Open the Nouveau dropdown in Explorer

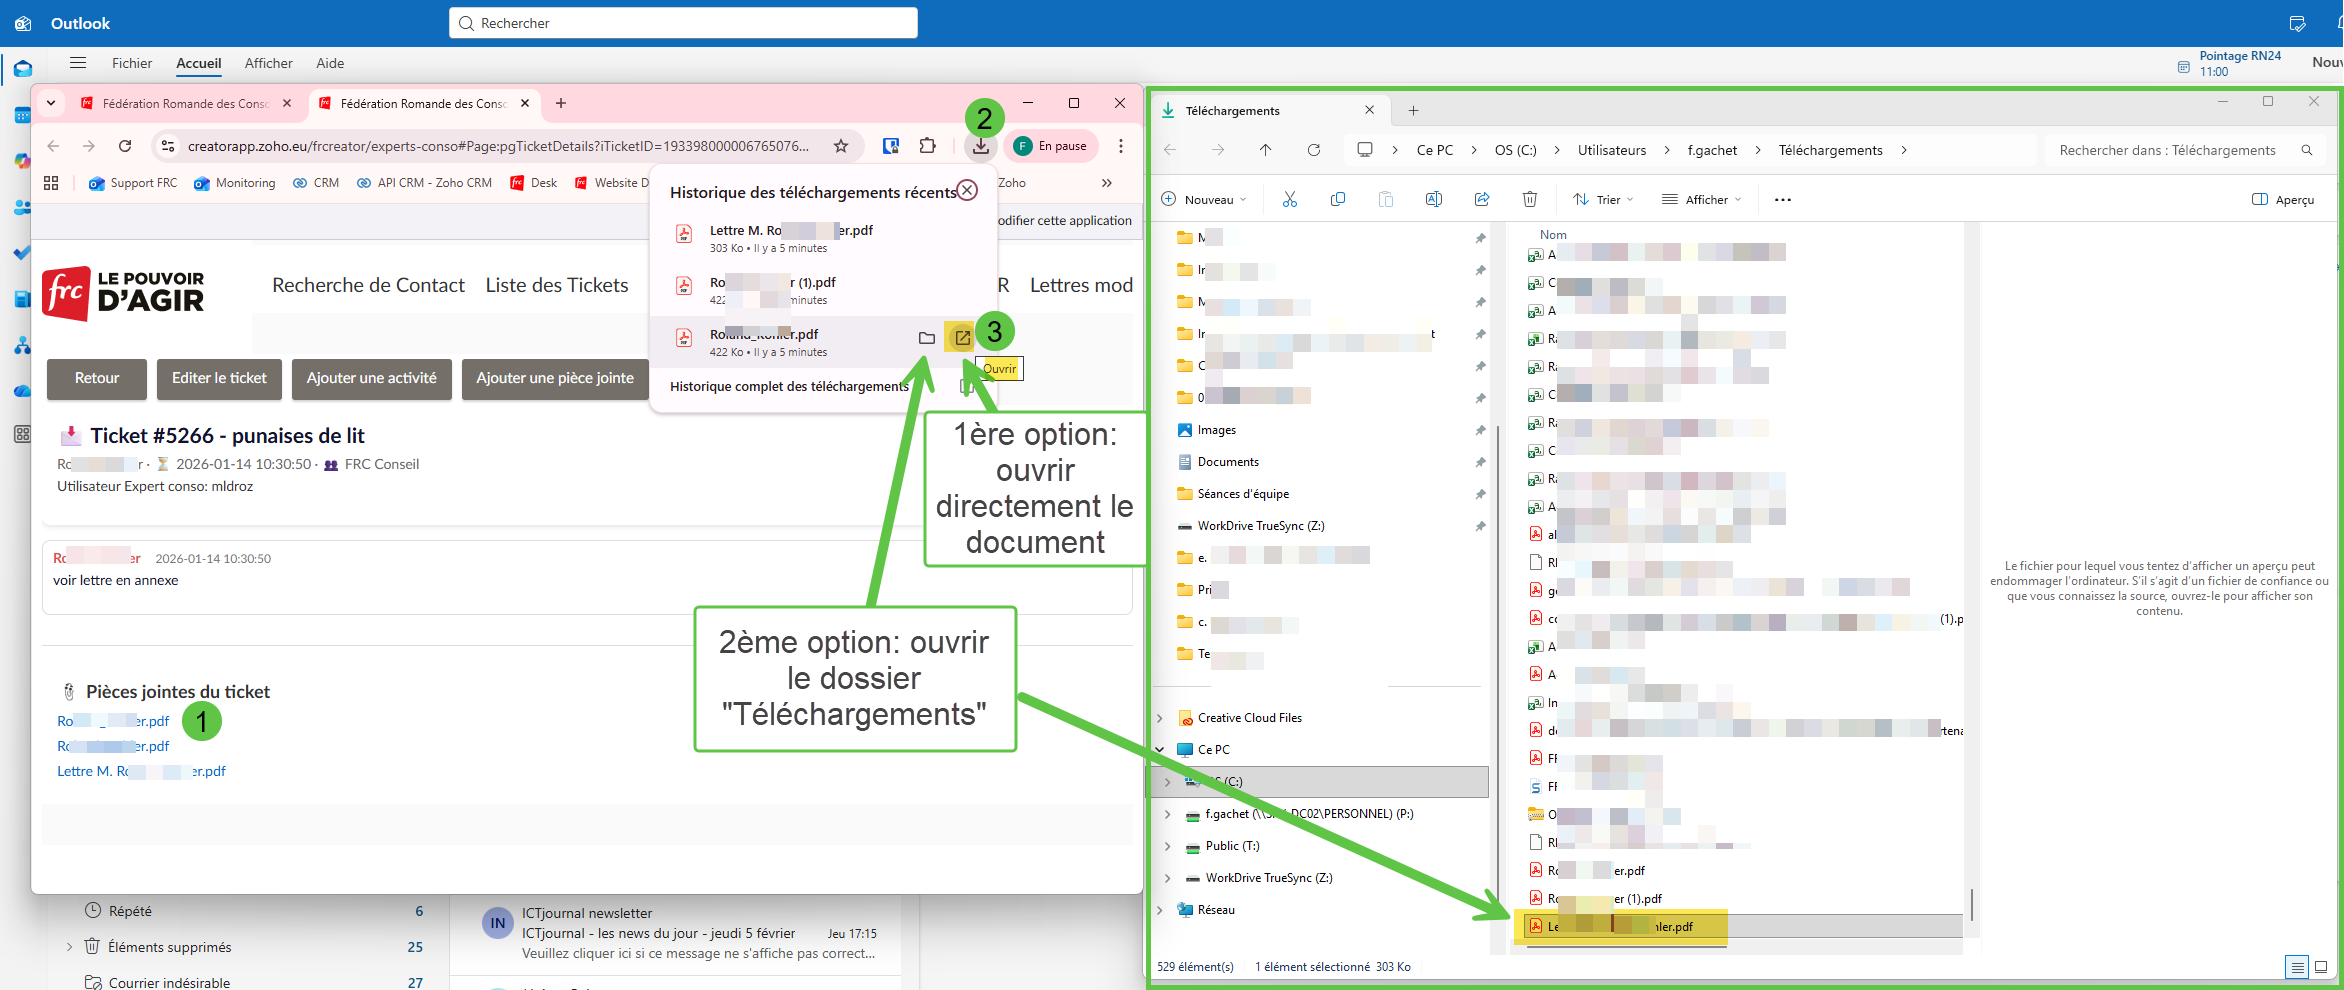tap(1205, 200)
